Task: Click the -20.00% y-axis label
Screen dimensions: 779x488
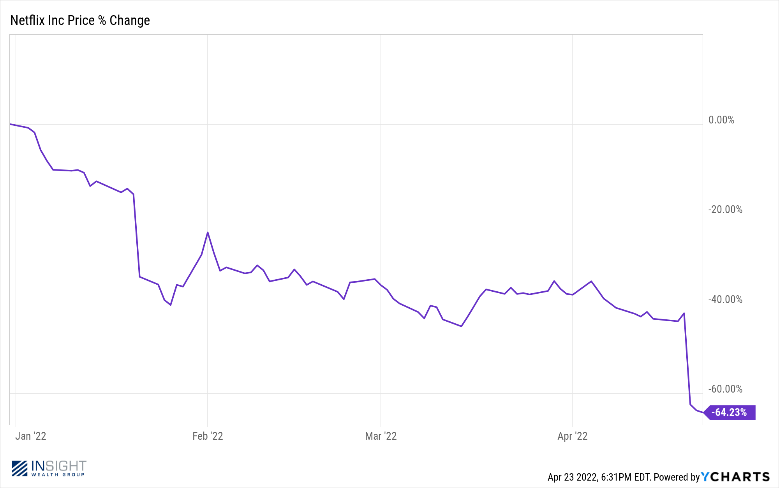Action: click(725, 209)
